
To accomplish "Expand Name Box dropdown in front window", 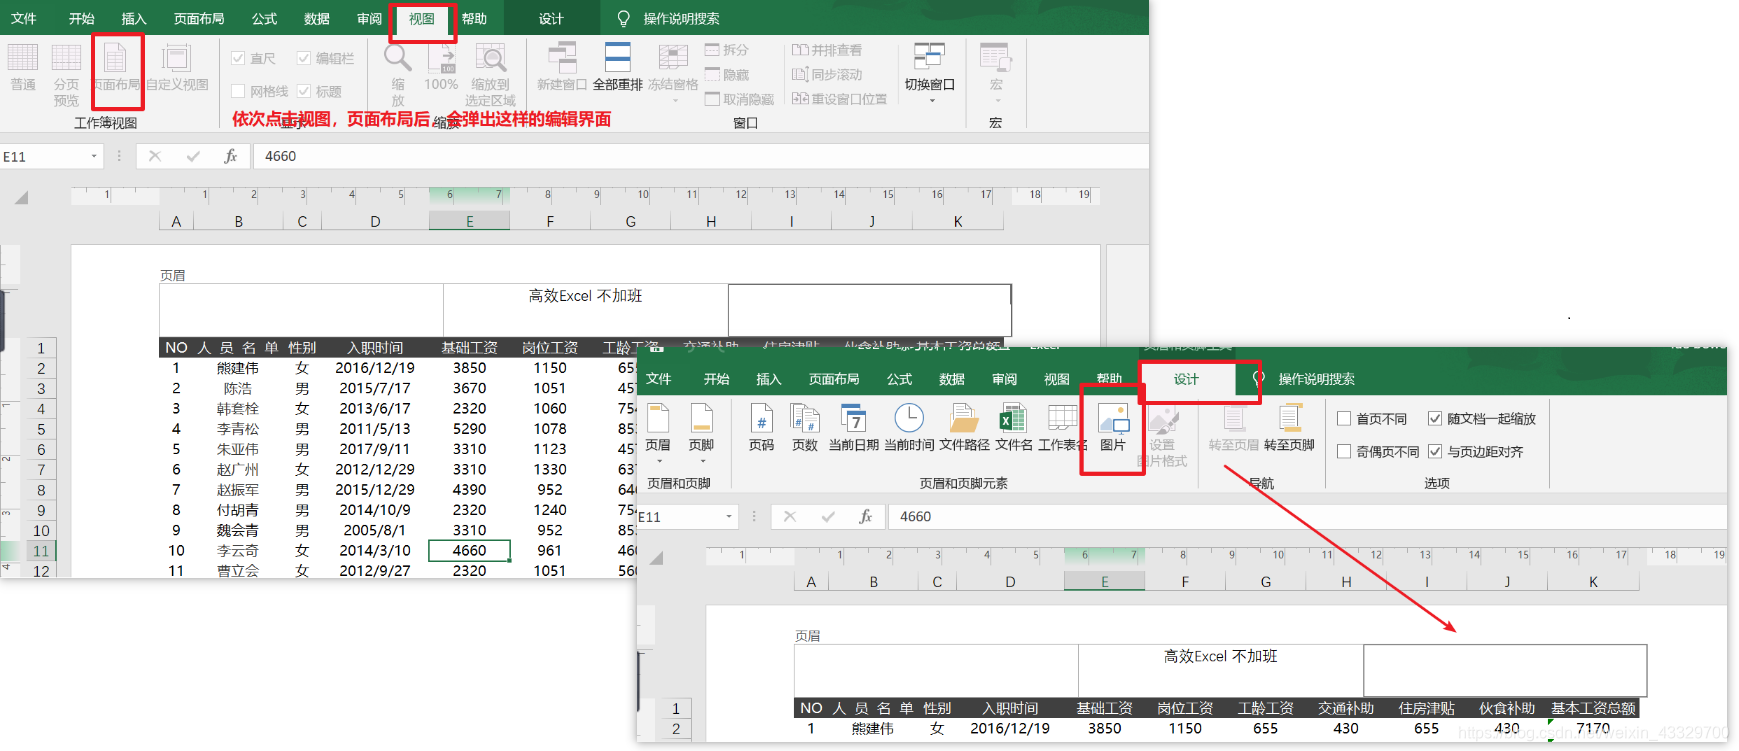I will [x=729, y=517].
